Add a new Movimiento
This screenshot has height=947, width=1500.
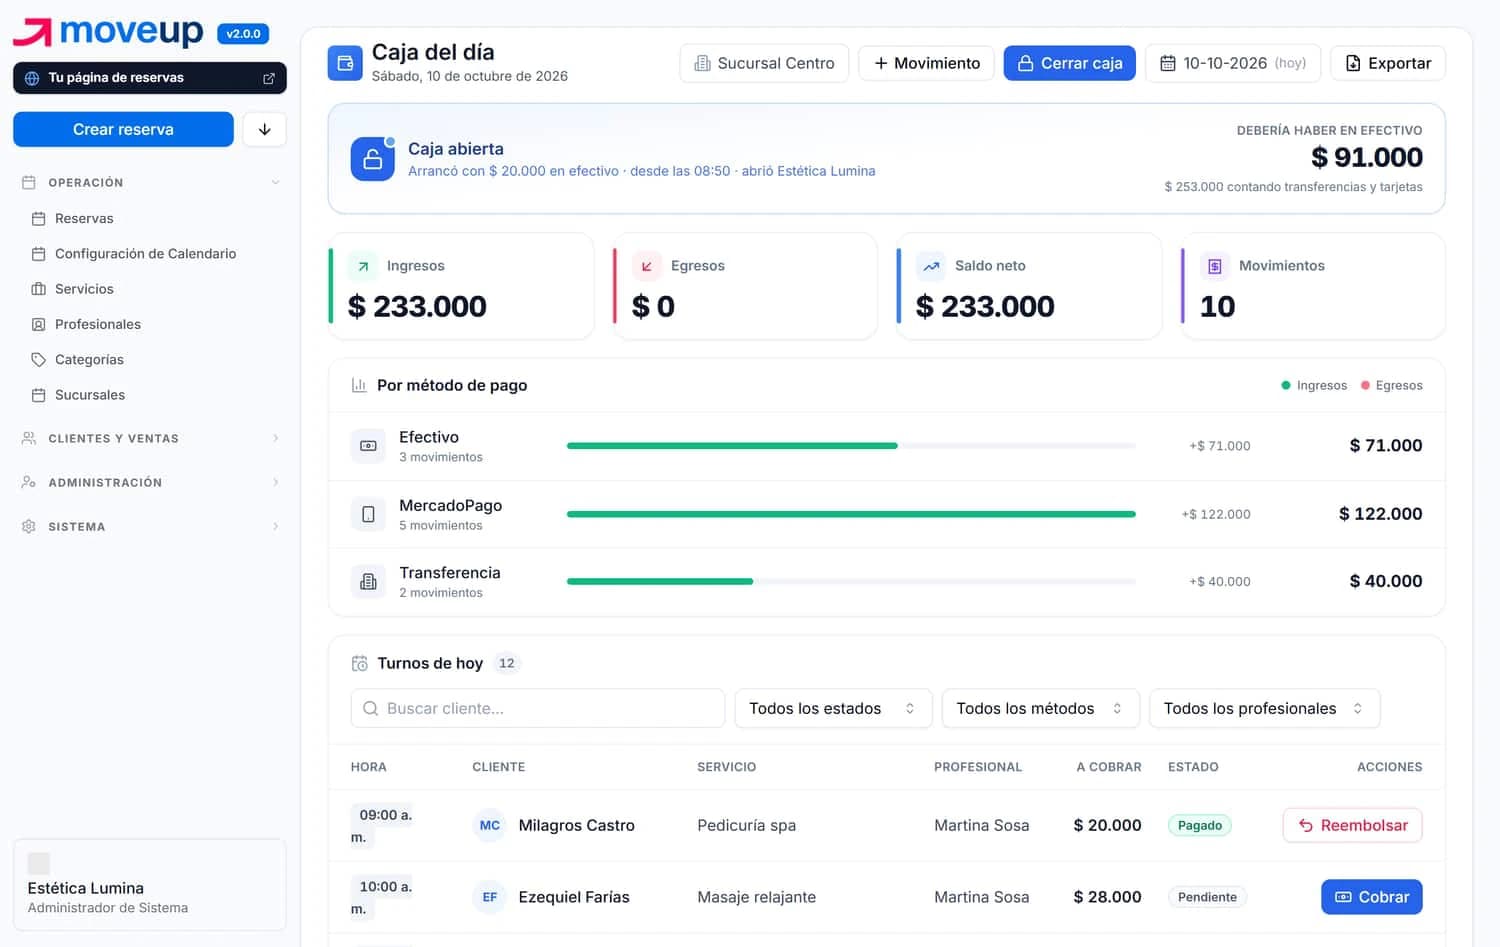click(927, 63)
